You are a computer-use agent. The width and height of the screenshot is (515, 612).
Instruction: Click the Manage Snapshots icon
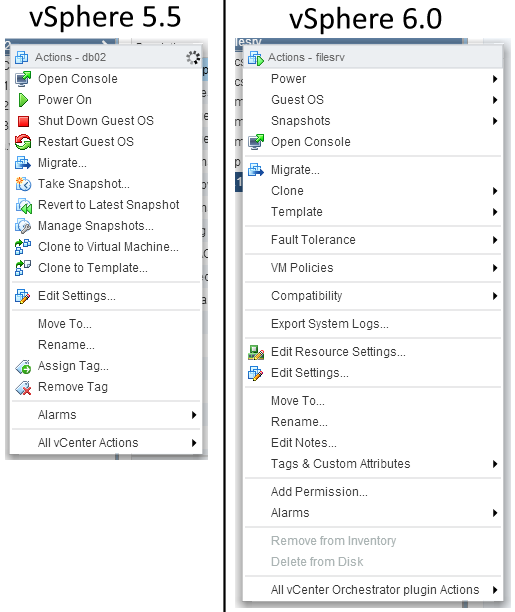point(23,226)
